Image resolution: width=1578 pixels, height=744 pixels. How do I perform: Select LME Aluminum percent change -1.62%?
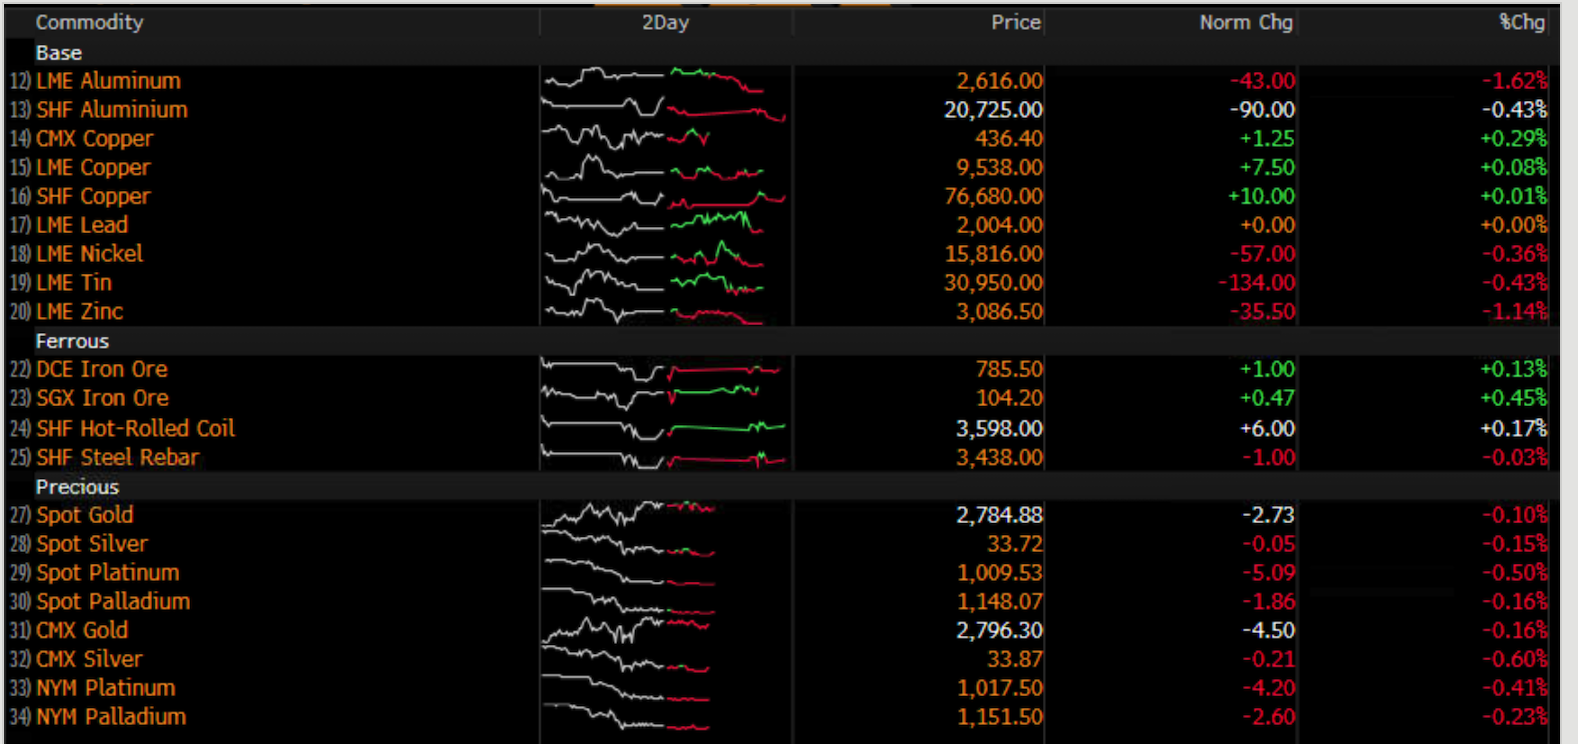(x=1514, y=81)
